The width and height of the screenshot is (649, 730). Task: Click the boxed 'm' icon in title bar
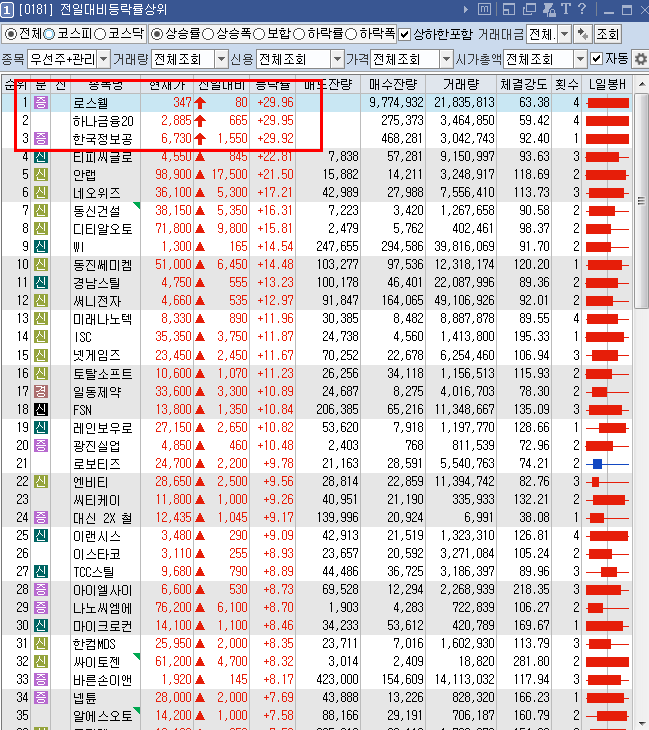[x=485, y=9]
